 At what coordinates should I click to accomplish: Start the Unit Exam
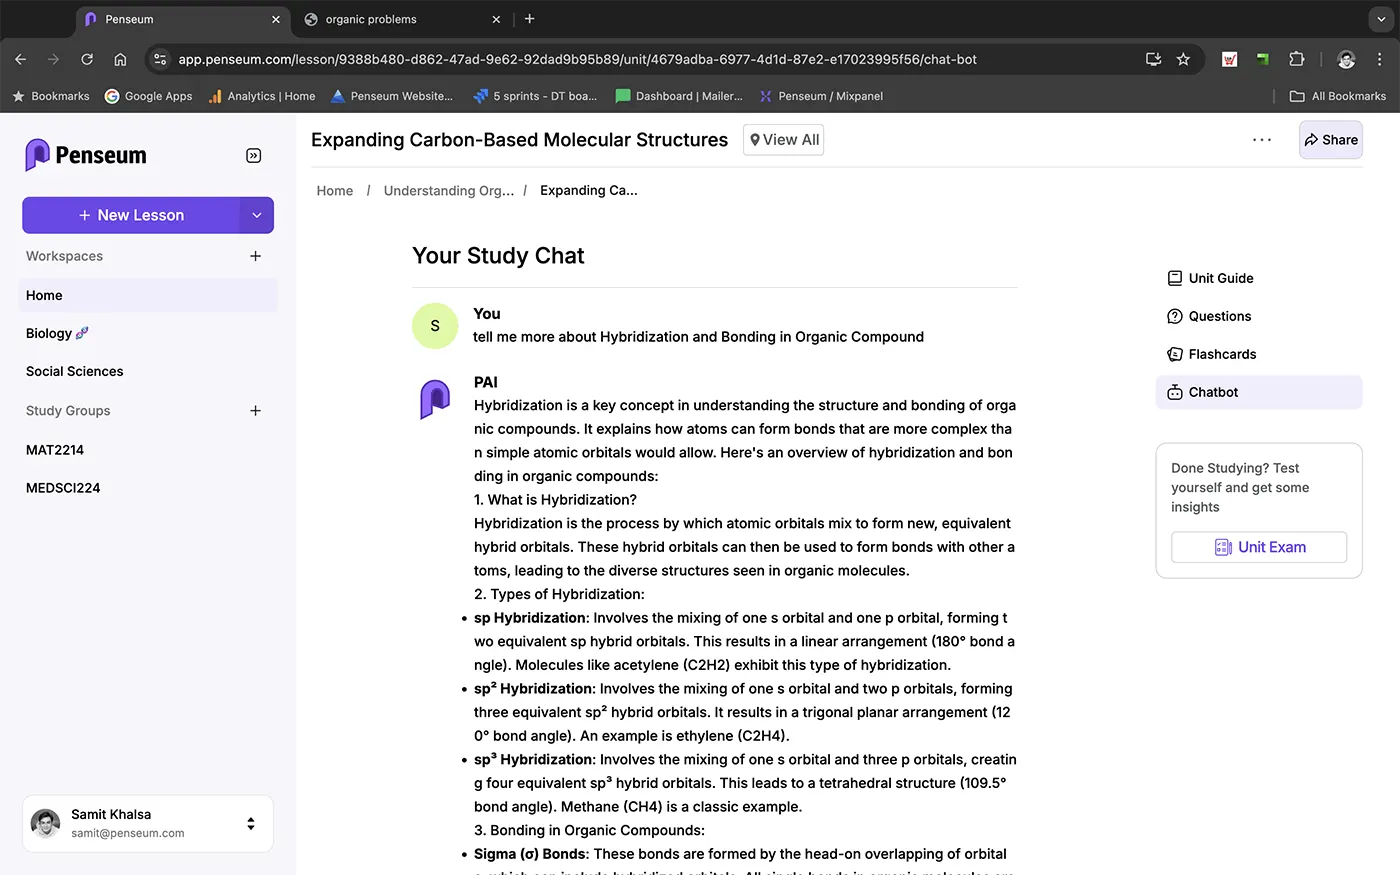pyautogui.click(x=1259, y=547)
